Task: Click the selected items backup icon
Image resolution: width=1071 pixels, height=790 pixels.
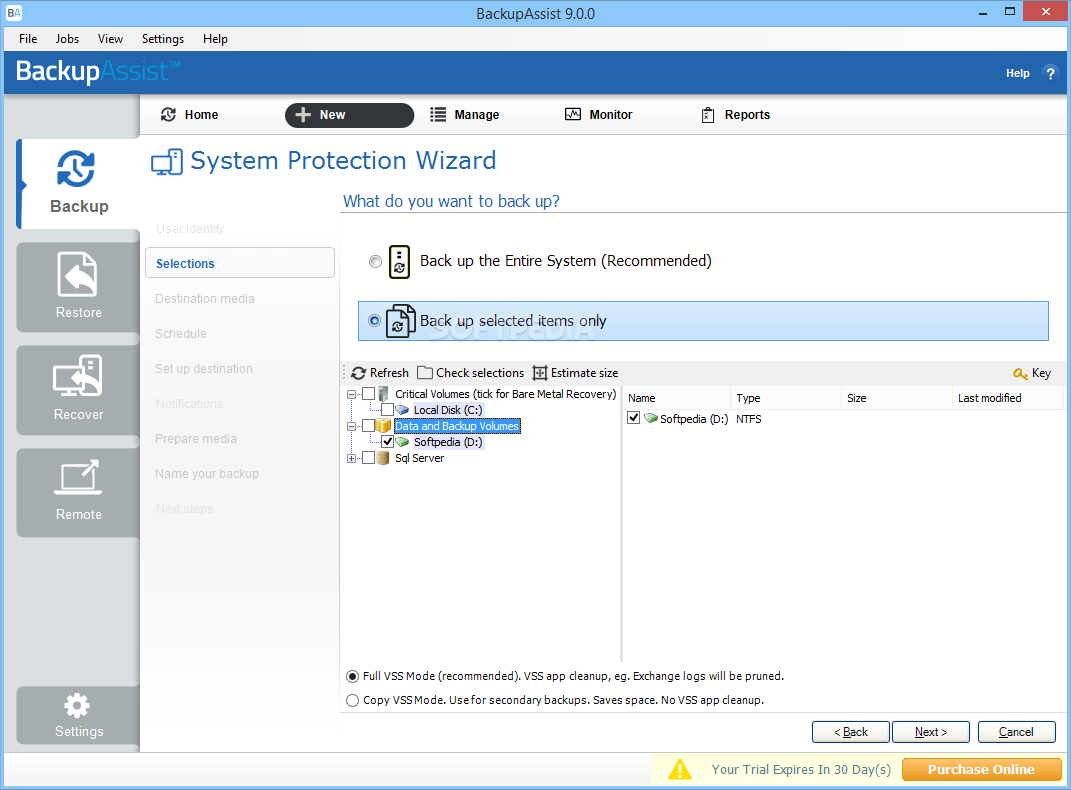Action: point(400,321)
